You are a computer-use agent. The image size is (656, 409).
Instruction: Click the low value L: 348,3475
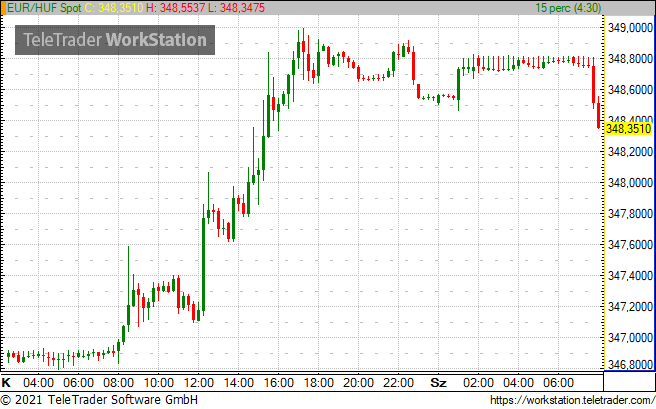236,8
